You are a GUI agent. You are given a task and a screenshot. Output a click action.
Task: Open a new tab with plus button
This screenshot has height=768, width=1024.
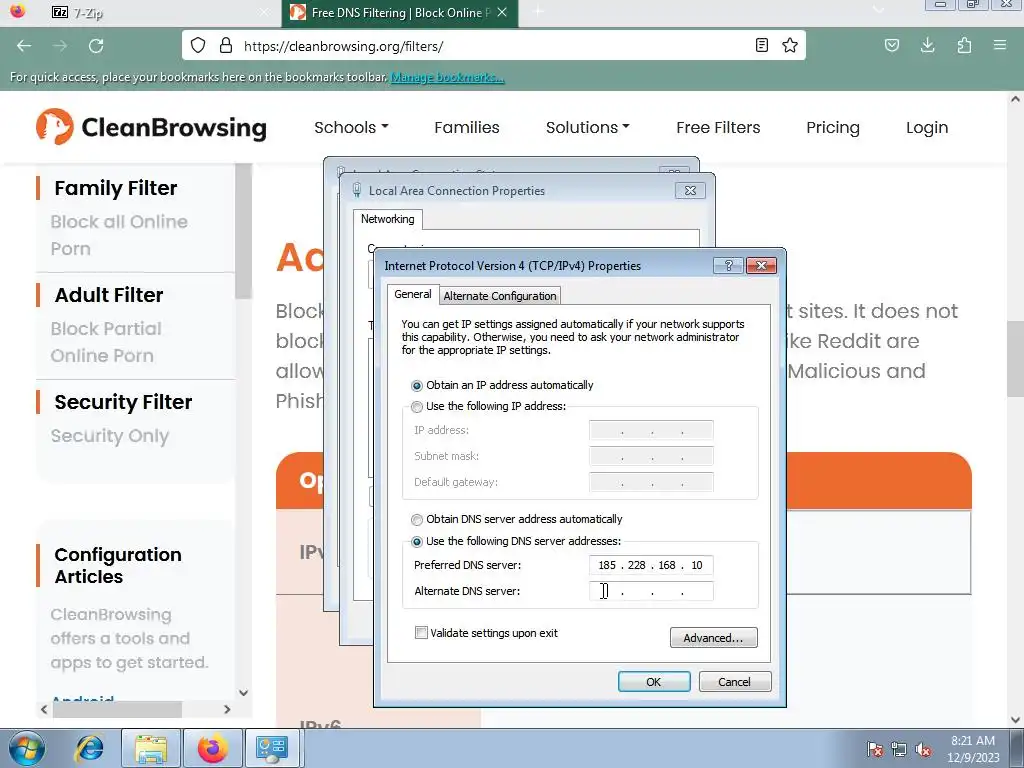coord(538,12)
